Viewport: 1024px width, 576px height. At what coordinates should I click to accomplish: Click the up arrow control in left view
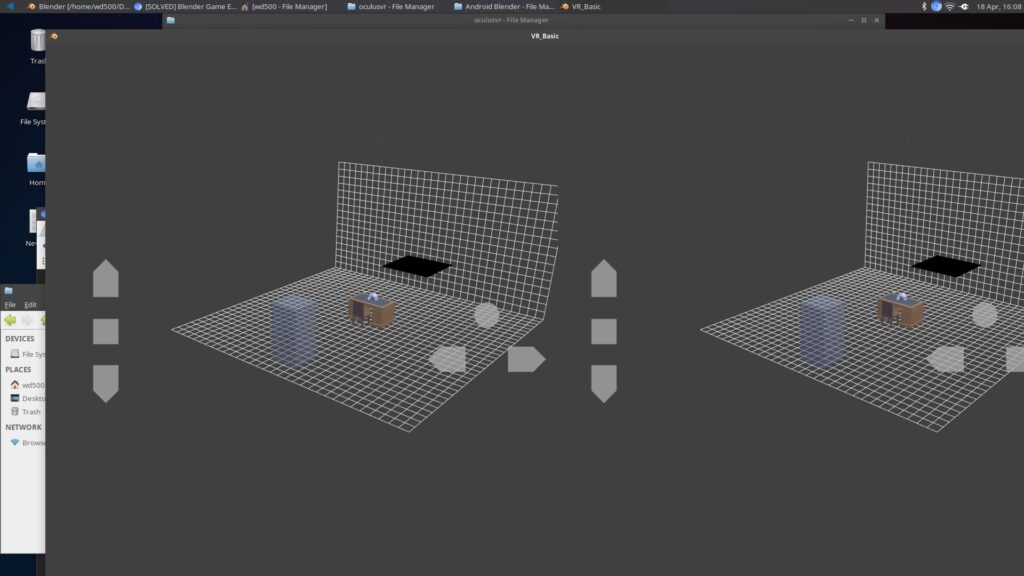click(106, 279)
